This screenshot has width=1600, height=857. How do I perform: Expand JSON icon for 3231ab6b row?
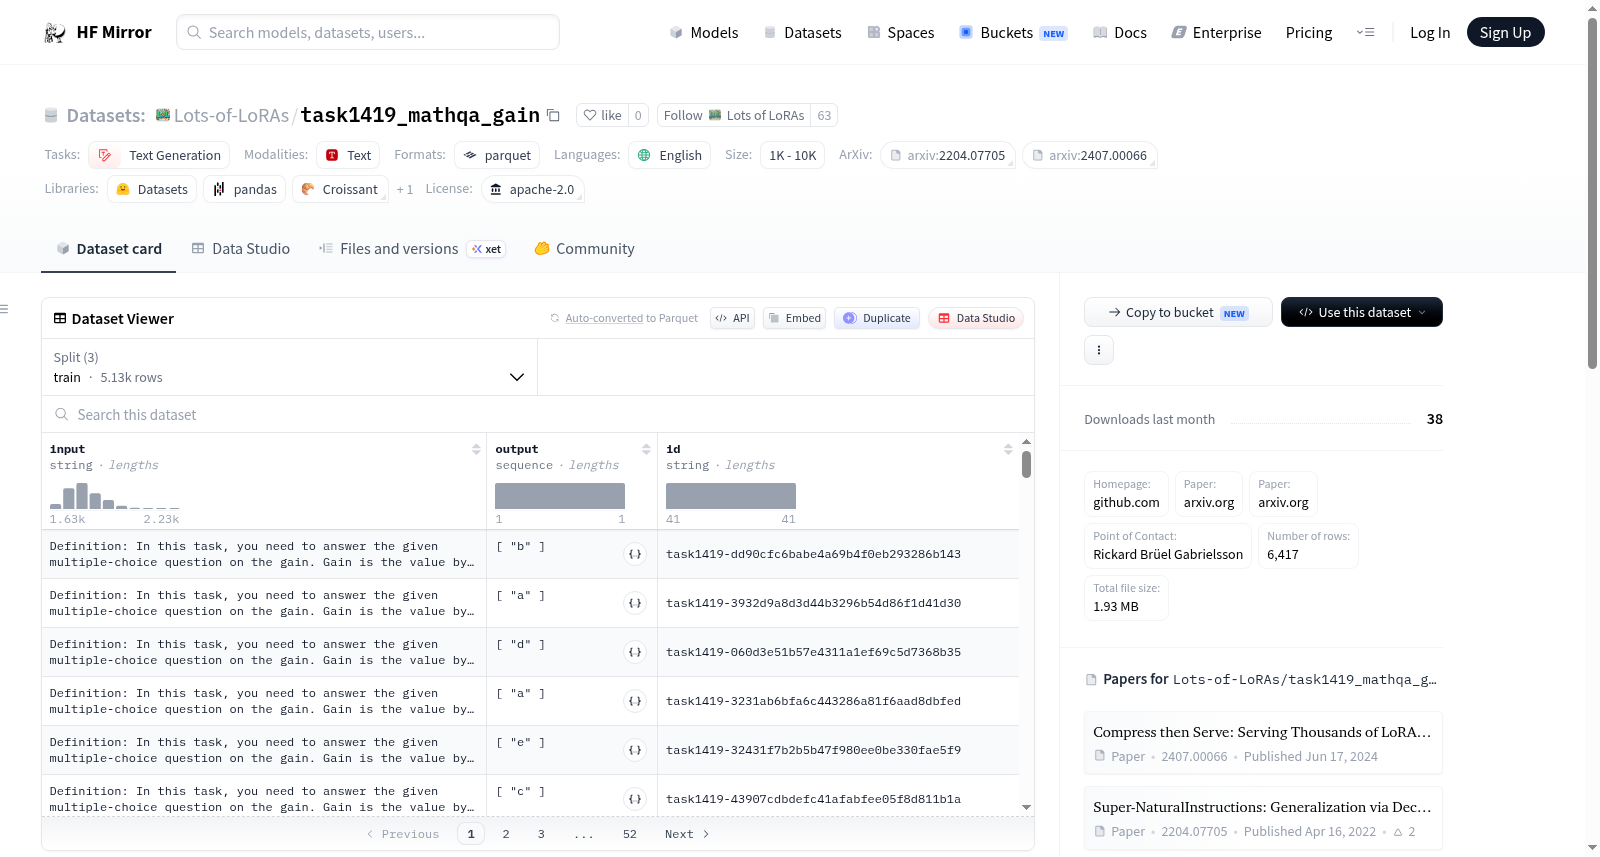coord(635,701)
